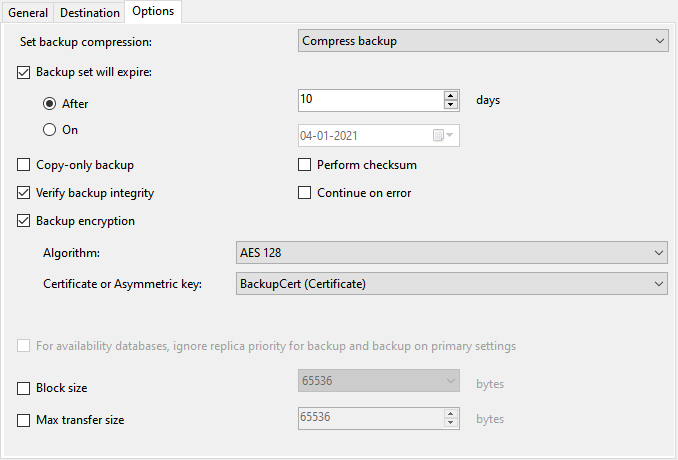Switch to the General tab
The height and width of the screenshot is (460, 678).
(x=28, y=13)
